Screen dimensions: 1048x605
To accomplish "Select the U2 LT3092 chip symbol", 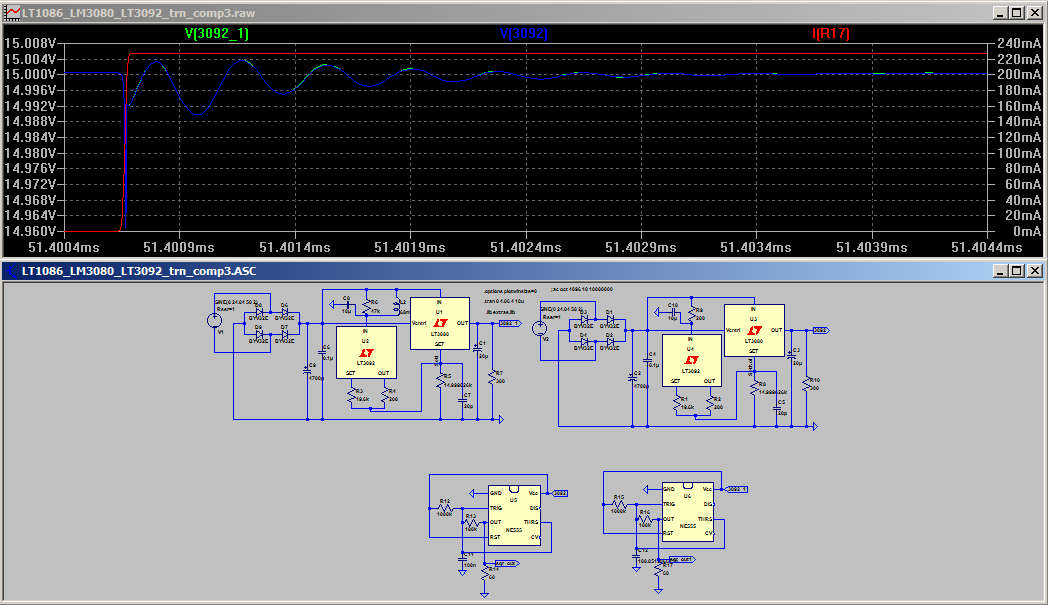I will click(366, 353).
